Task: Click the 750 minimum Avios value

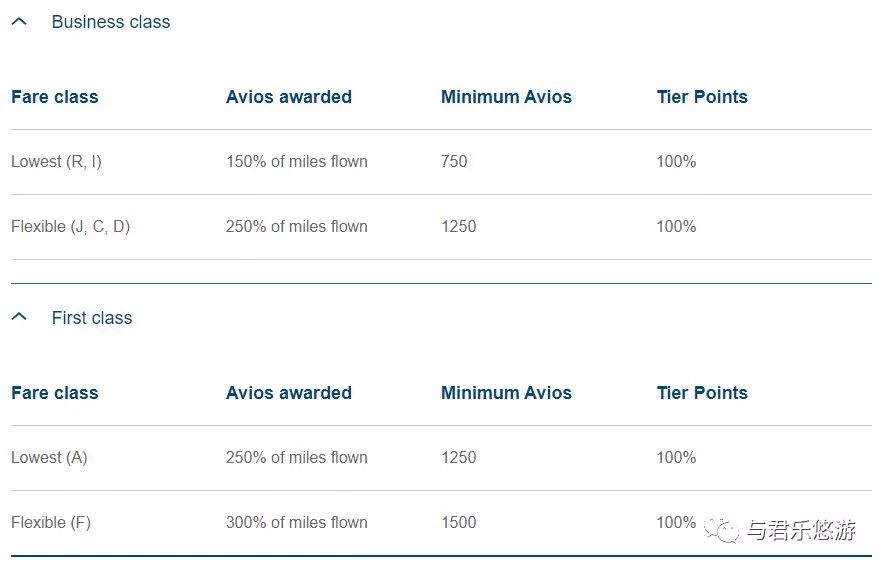Action: click(454, 162)
